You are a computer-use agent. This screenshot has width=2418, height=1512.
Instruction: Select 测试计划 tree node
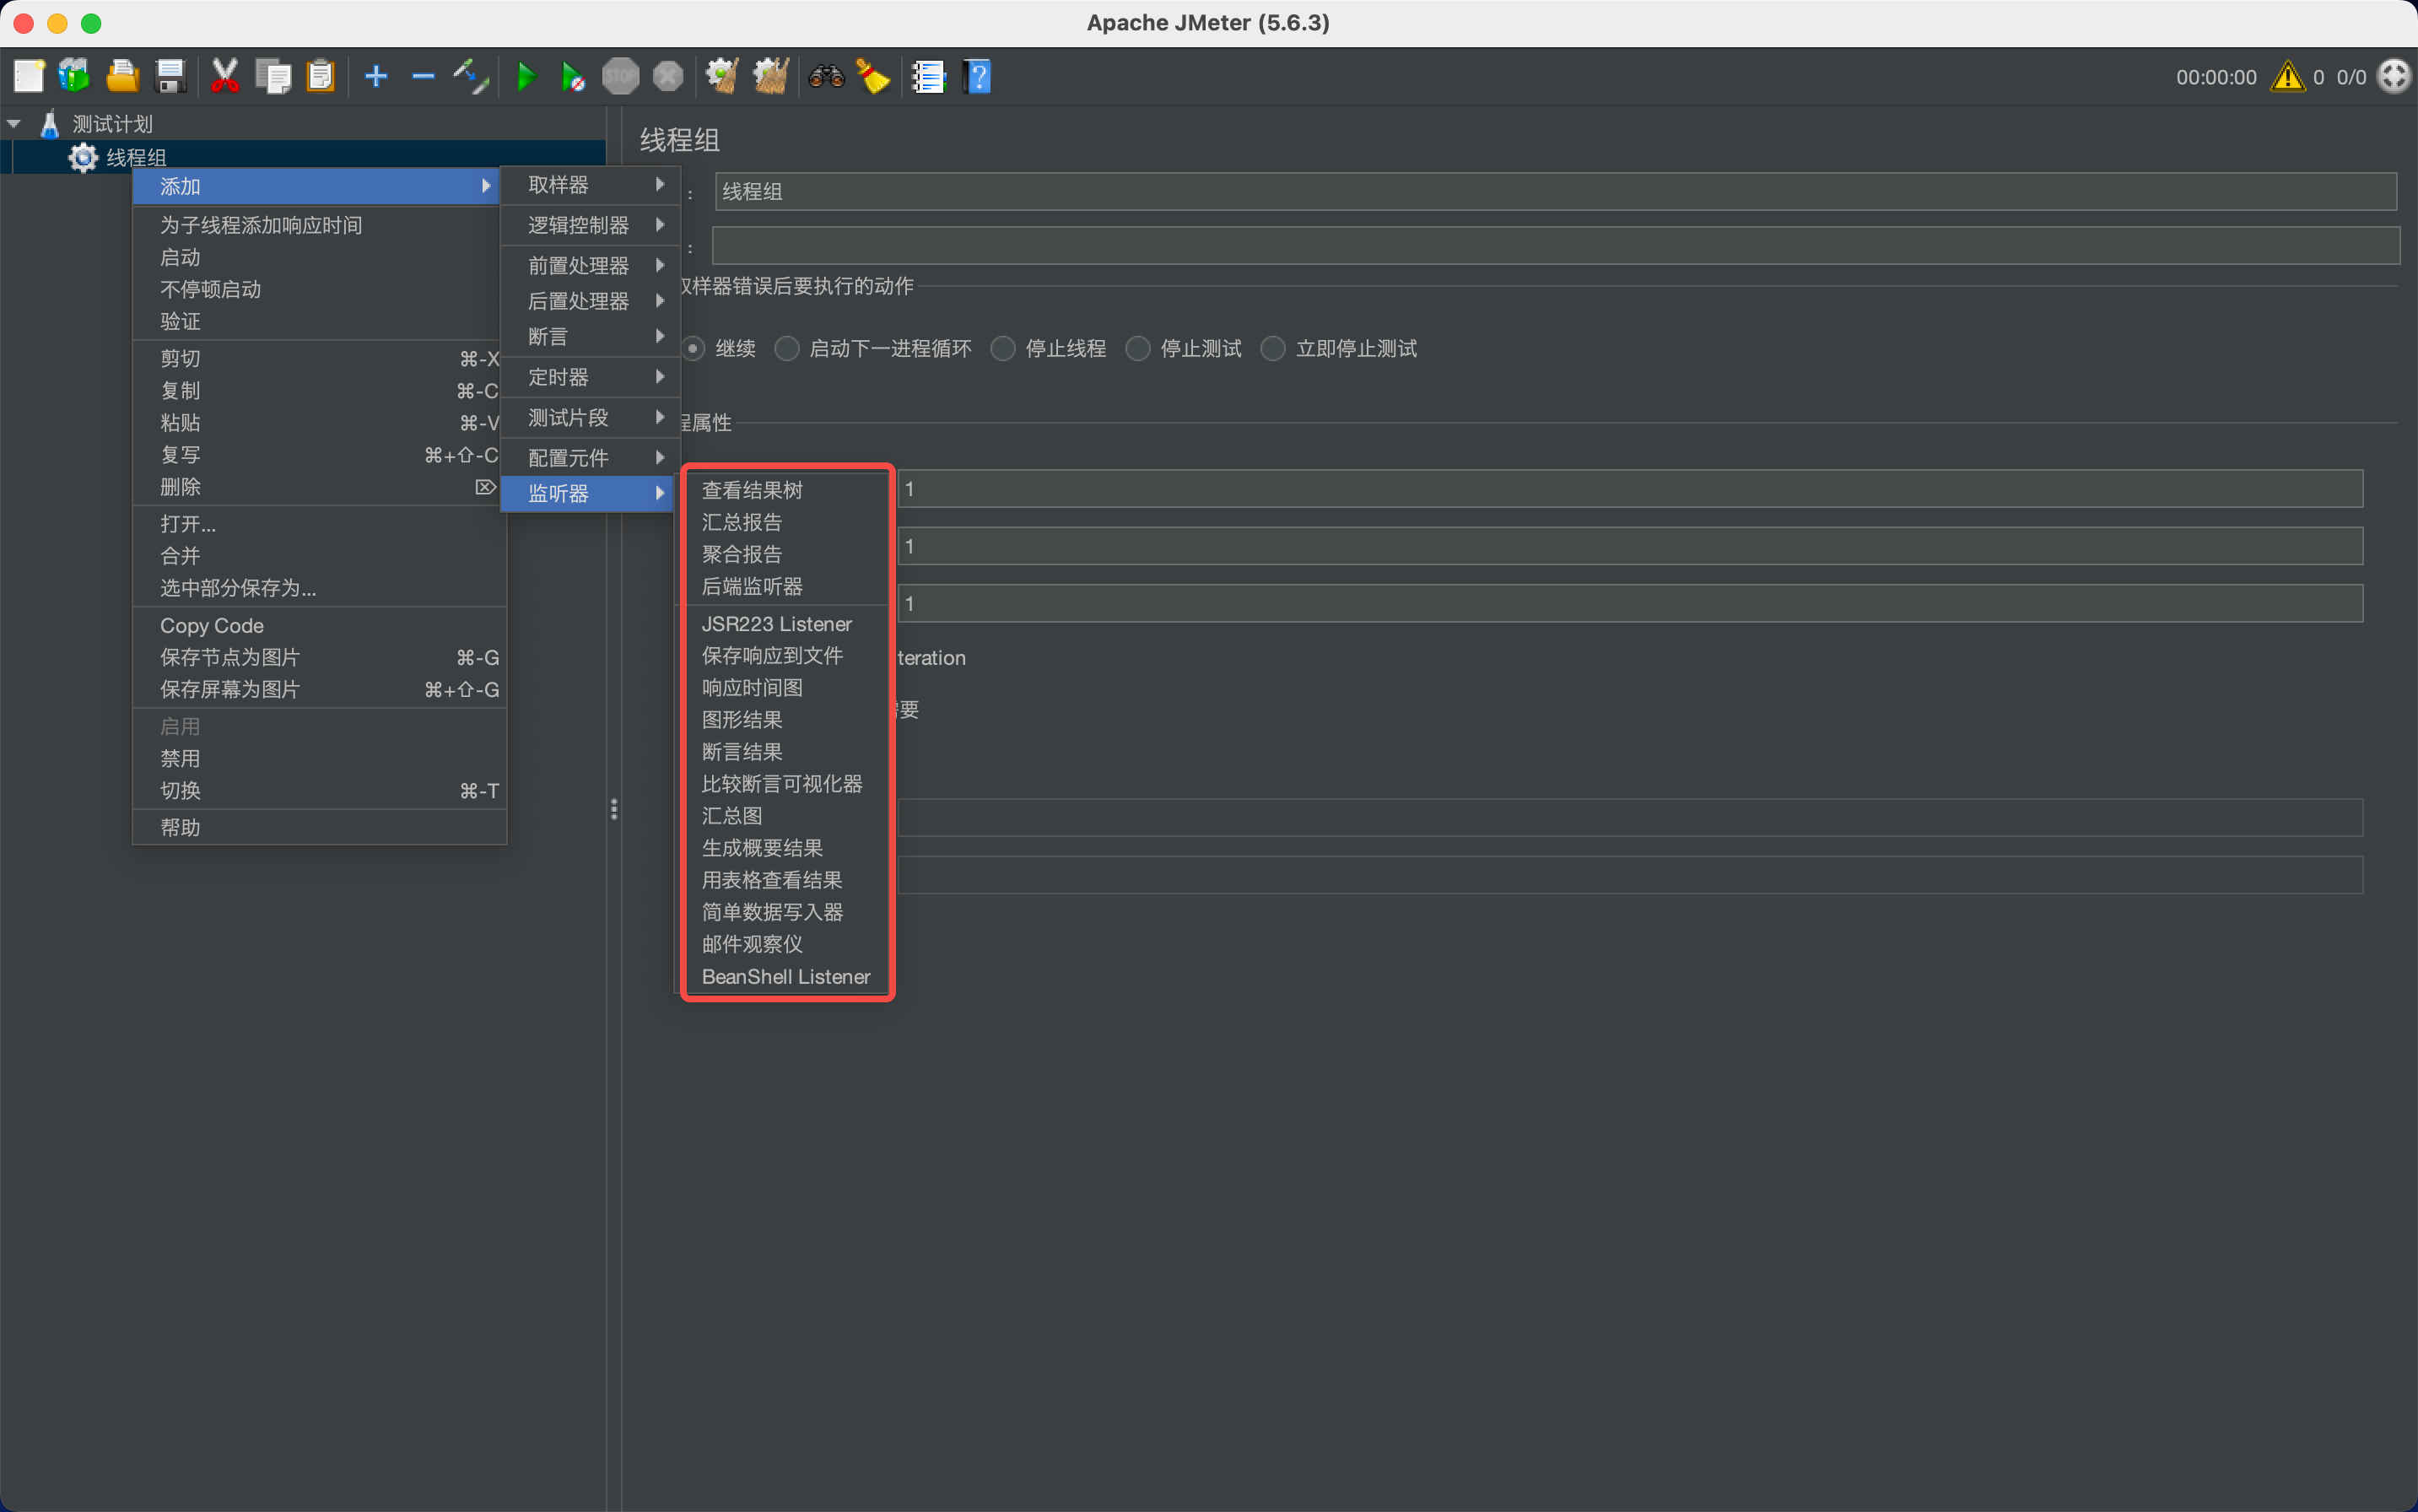[112, 124]
